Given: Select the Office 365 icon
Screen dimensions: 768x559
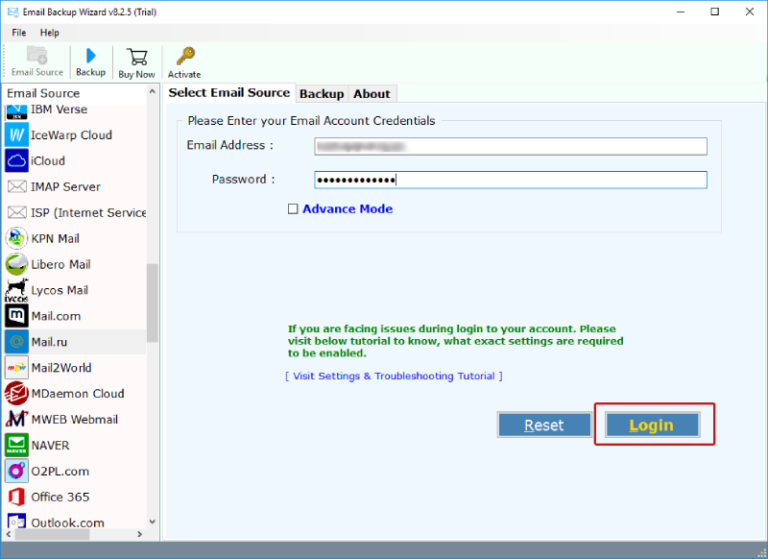Looking at the screenshot, I should click(17, 497).
